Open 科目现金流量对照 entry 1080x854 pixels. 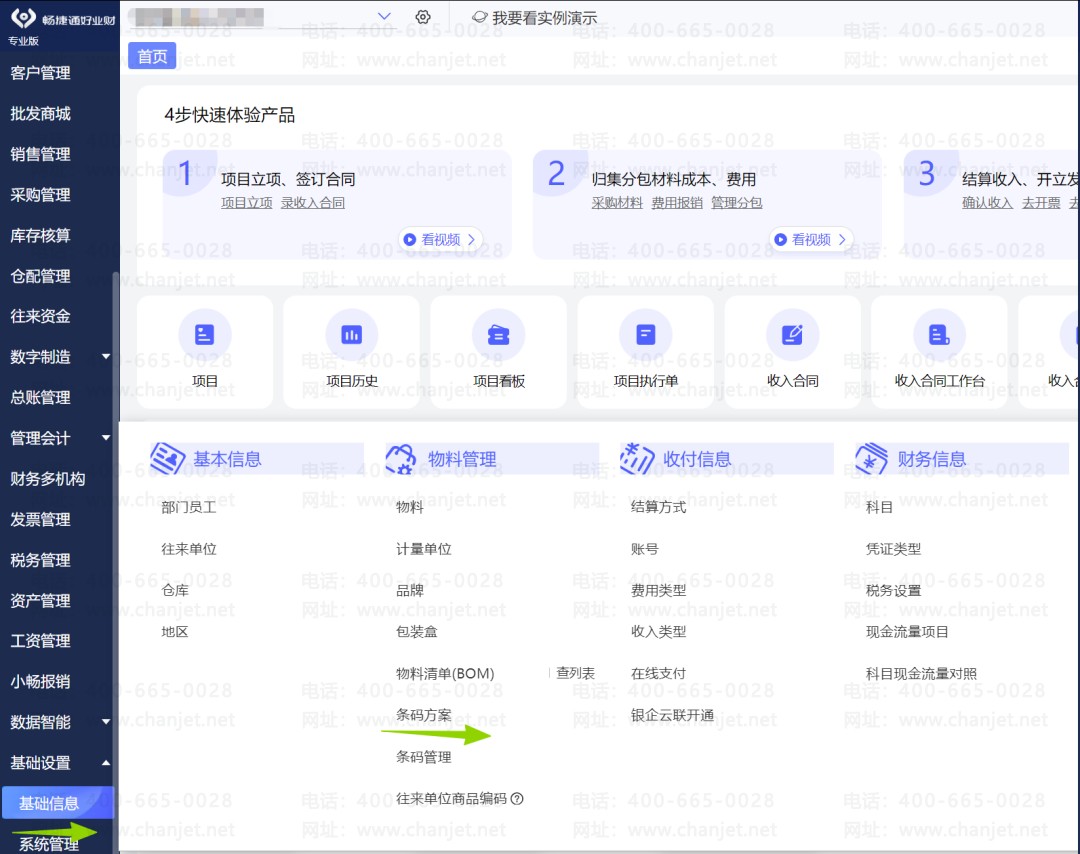[922, 674]
